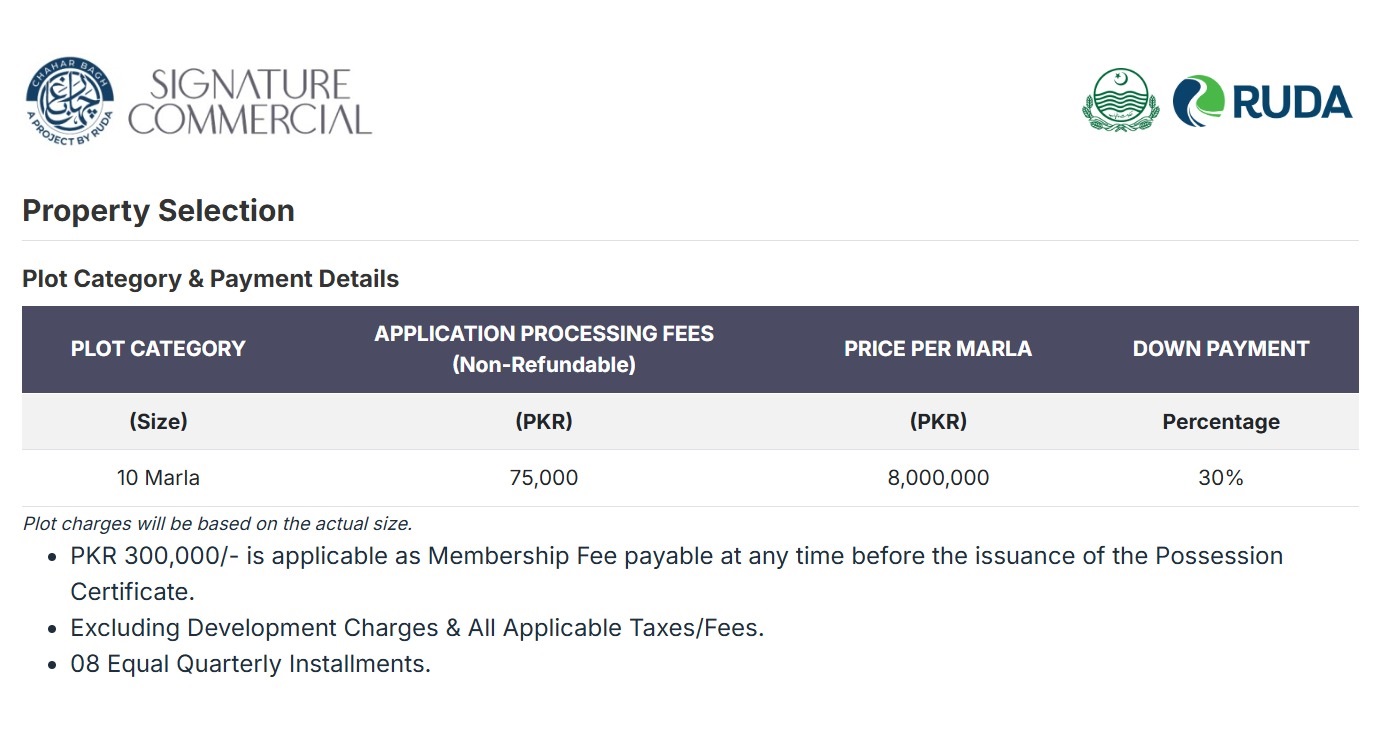Click the Punjab government green emblem
Viewport: 1382px width, 748px height.
[x=1119, y=99]
